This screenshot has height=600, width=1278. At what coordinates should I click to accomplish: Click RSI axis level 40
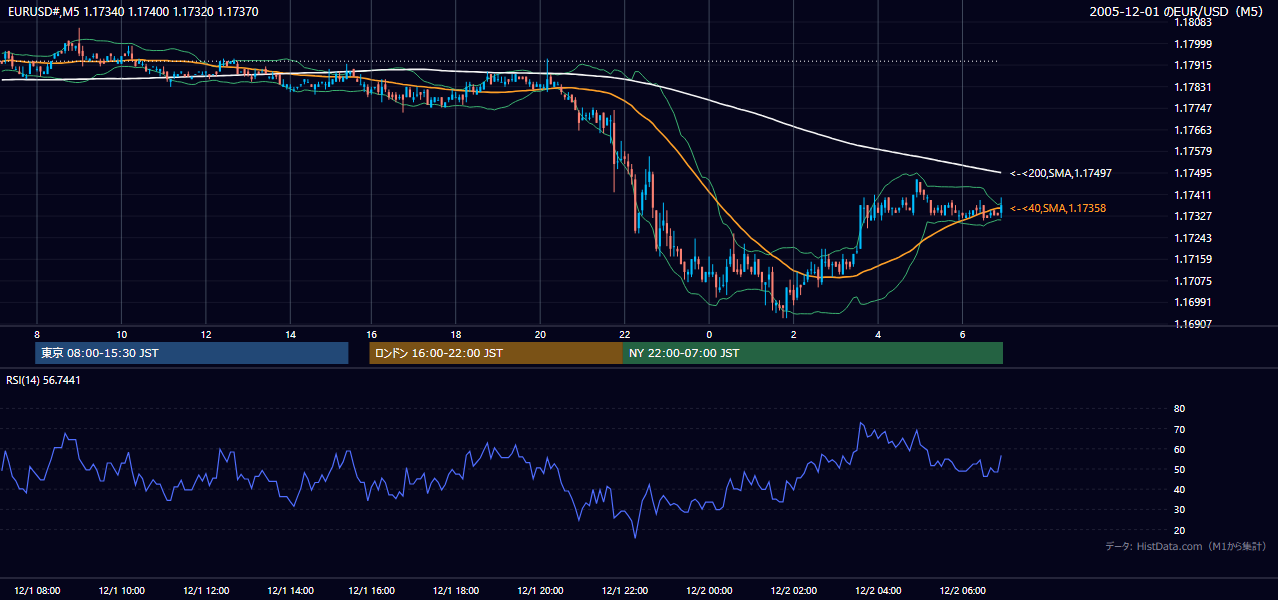[x=1179, y=489]
